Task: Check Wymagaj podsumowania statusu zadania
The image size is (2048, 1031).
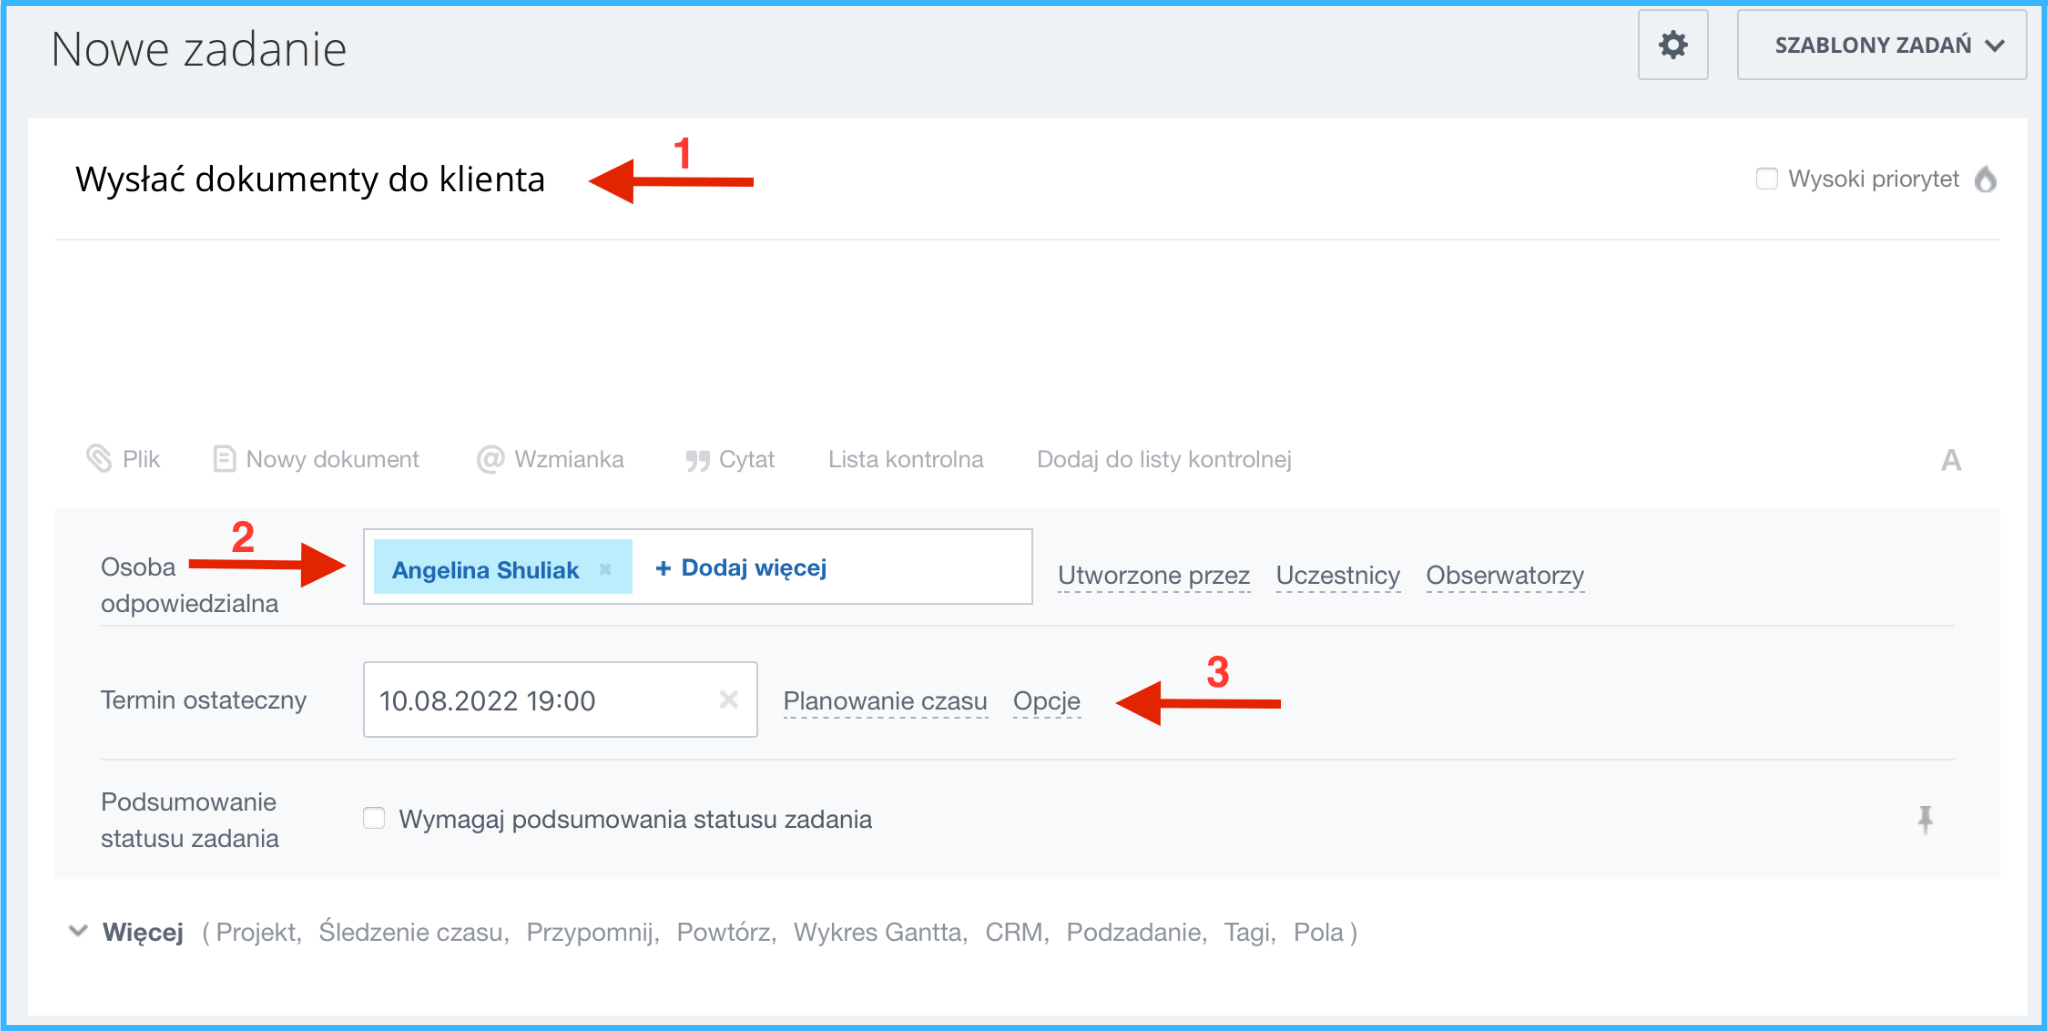Action: tap(374, 819)
